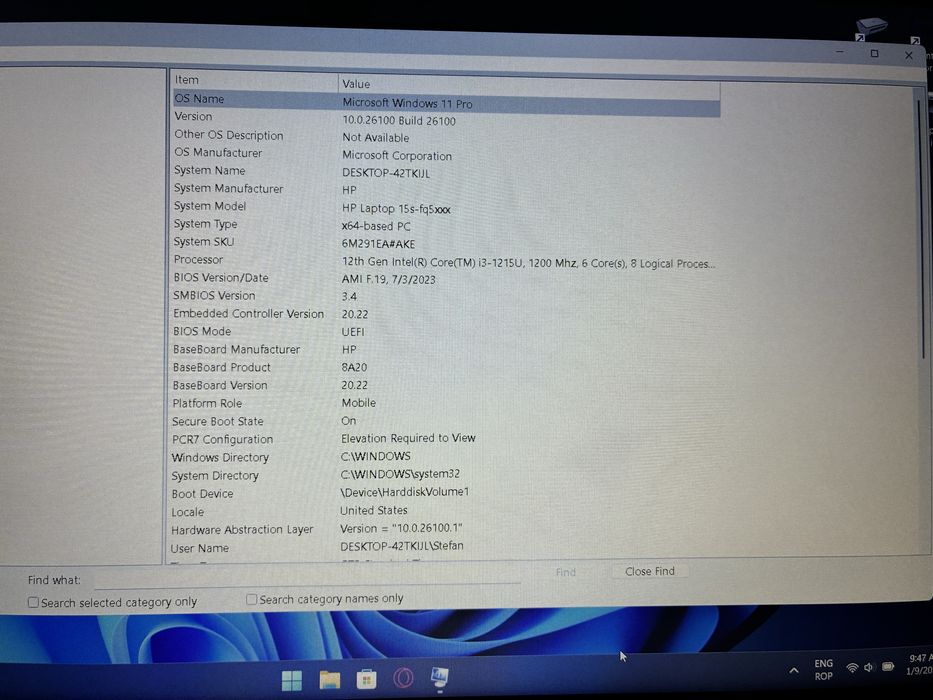The height and width of the screenshot is (700, 933).
Task: Click the speaker volume tray icon
Action: [869, 667]
